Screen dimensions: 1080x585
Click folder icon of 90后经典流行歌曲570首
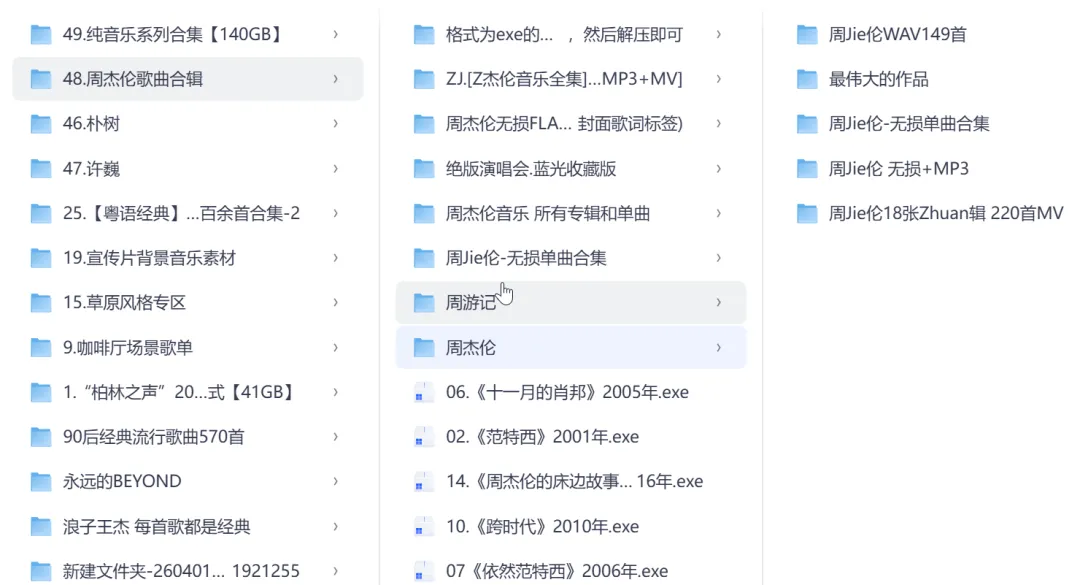[x=41, y=437]
